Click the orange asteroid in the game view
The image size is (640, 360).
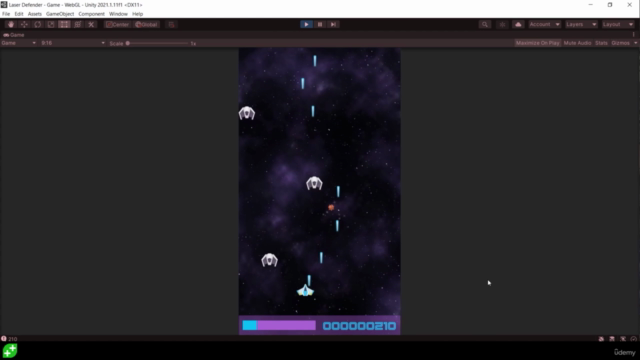(331, 207)
